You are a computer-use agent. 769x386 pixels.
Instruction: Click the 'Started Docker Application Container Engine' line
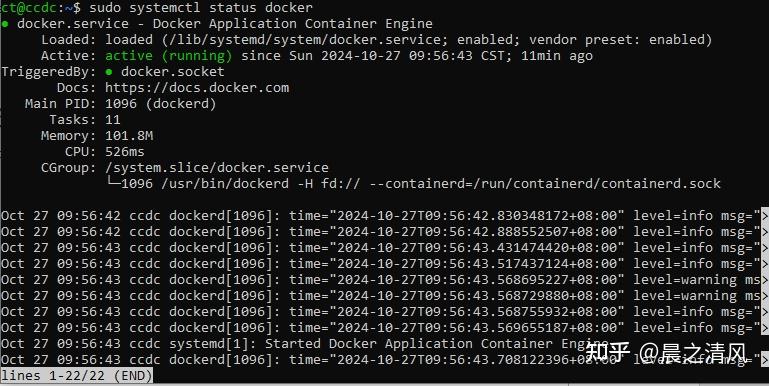pyautogui.click(x=436, y=344)
